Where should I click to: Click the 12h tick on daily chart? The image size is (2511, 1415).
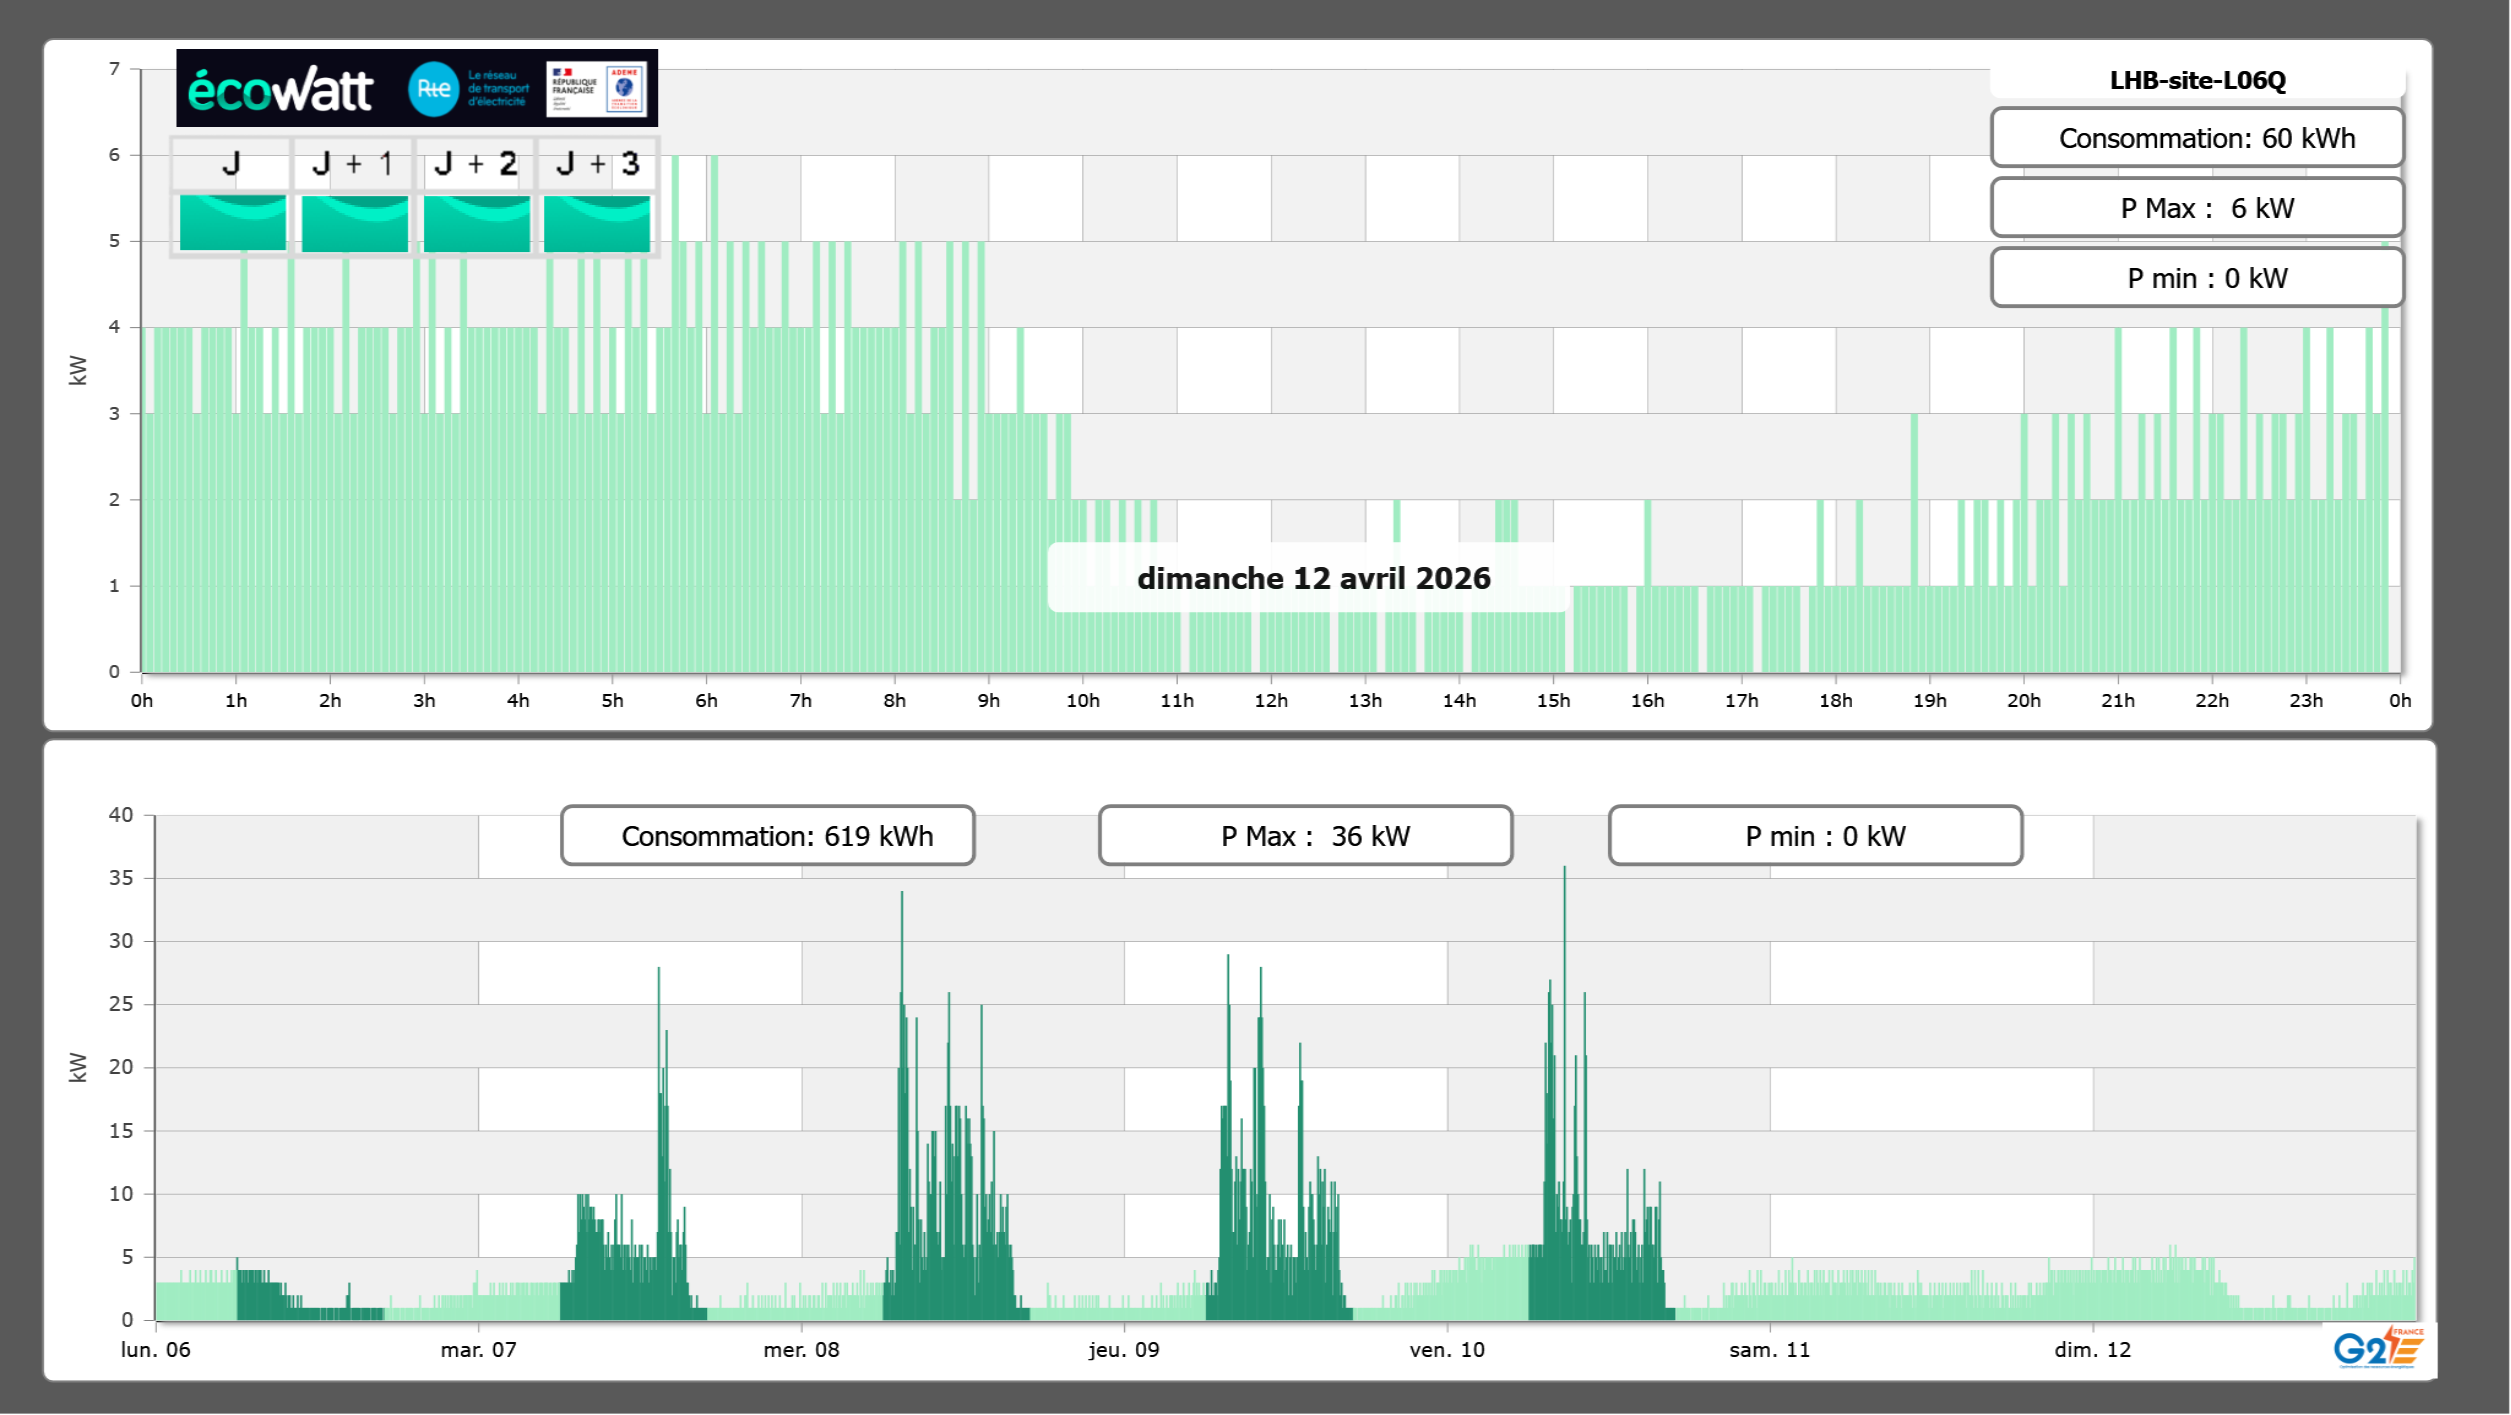pyautogui.click(x=1270, y=701)
